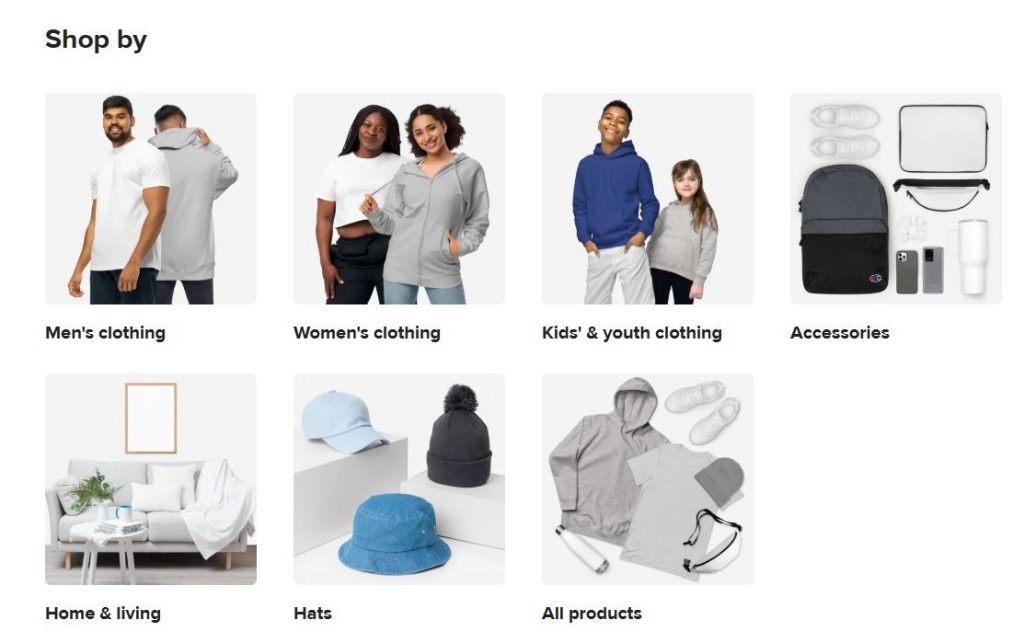Image resolution: width=1024 pixels, height=643 pixels.
Task: Click the Champion backpack in Accessories
Action: click(x=844, y=228)
